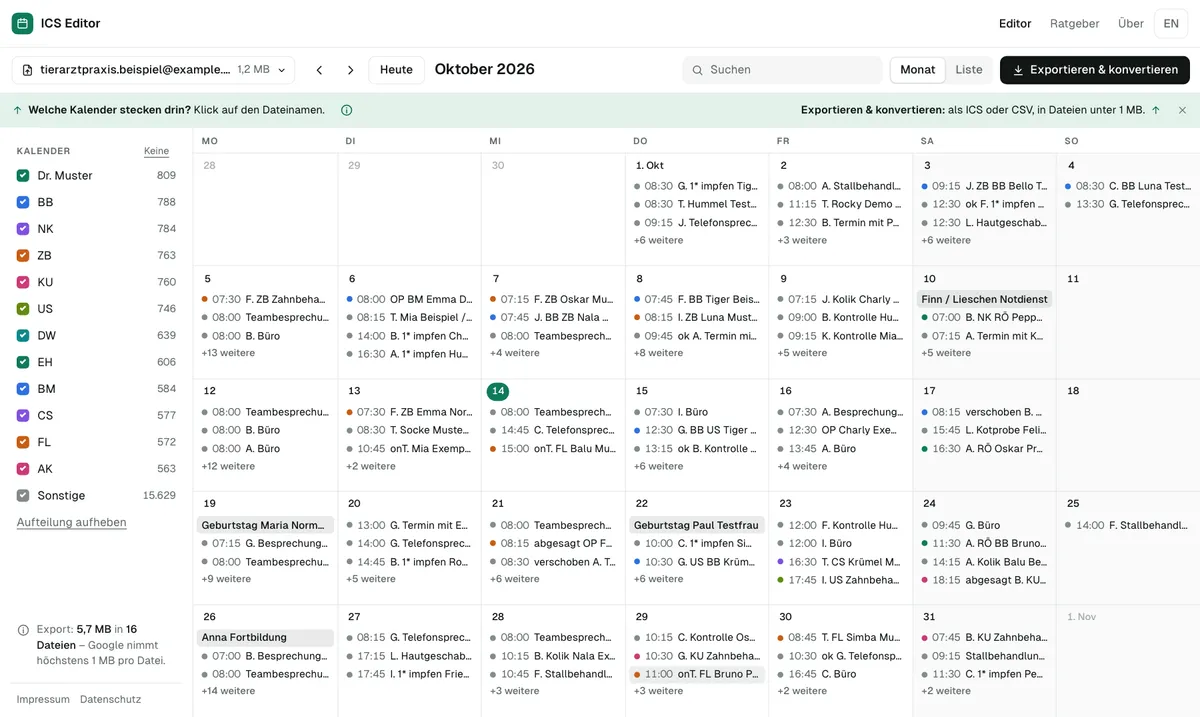Open the Über page
The image size is (1200, 717).
tap(1131, 23)
